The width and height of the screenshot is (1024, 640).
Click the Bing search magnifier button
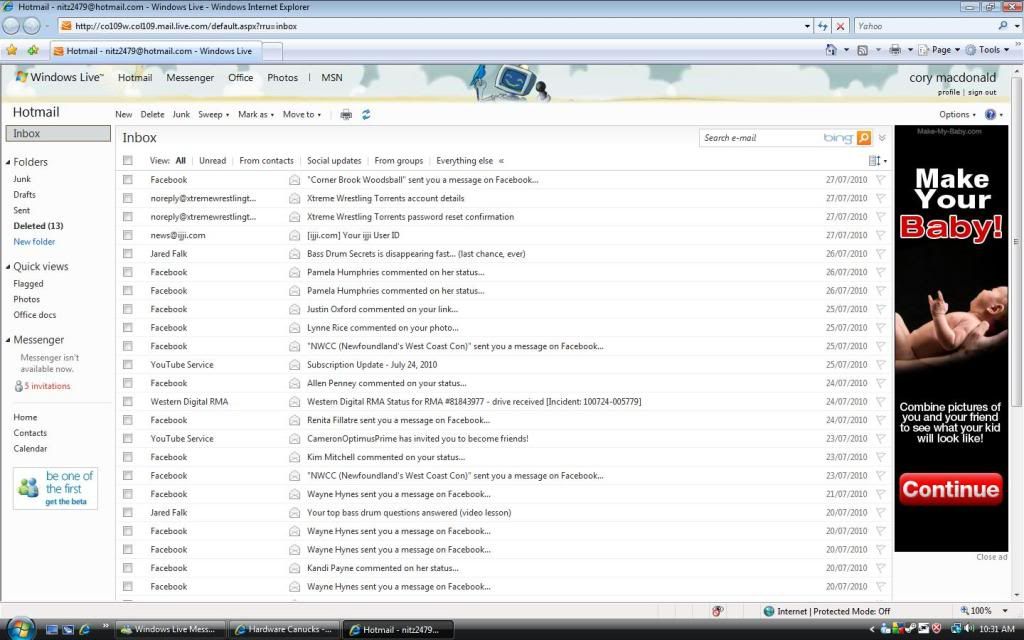click(864, 138)
